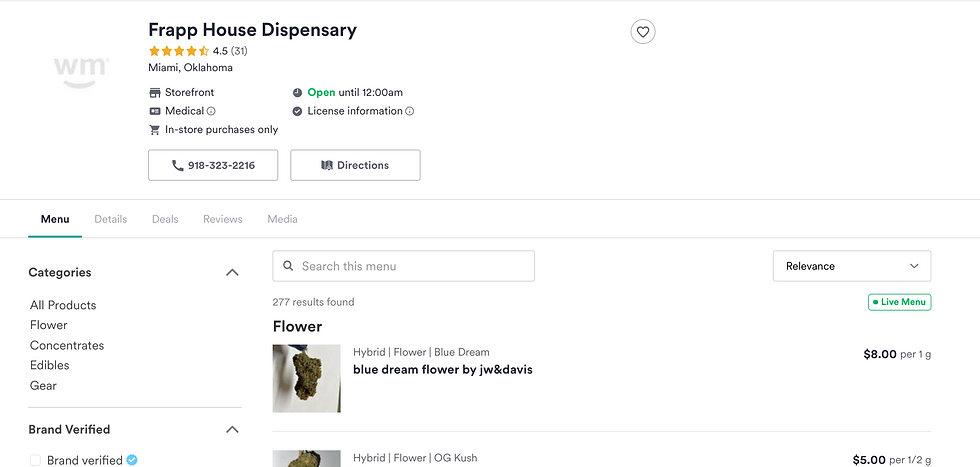Enable the Brand verified checkbox
The image size is (980, 467).
(35, 460)
